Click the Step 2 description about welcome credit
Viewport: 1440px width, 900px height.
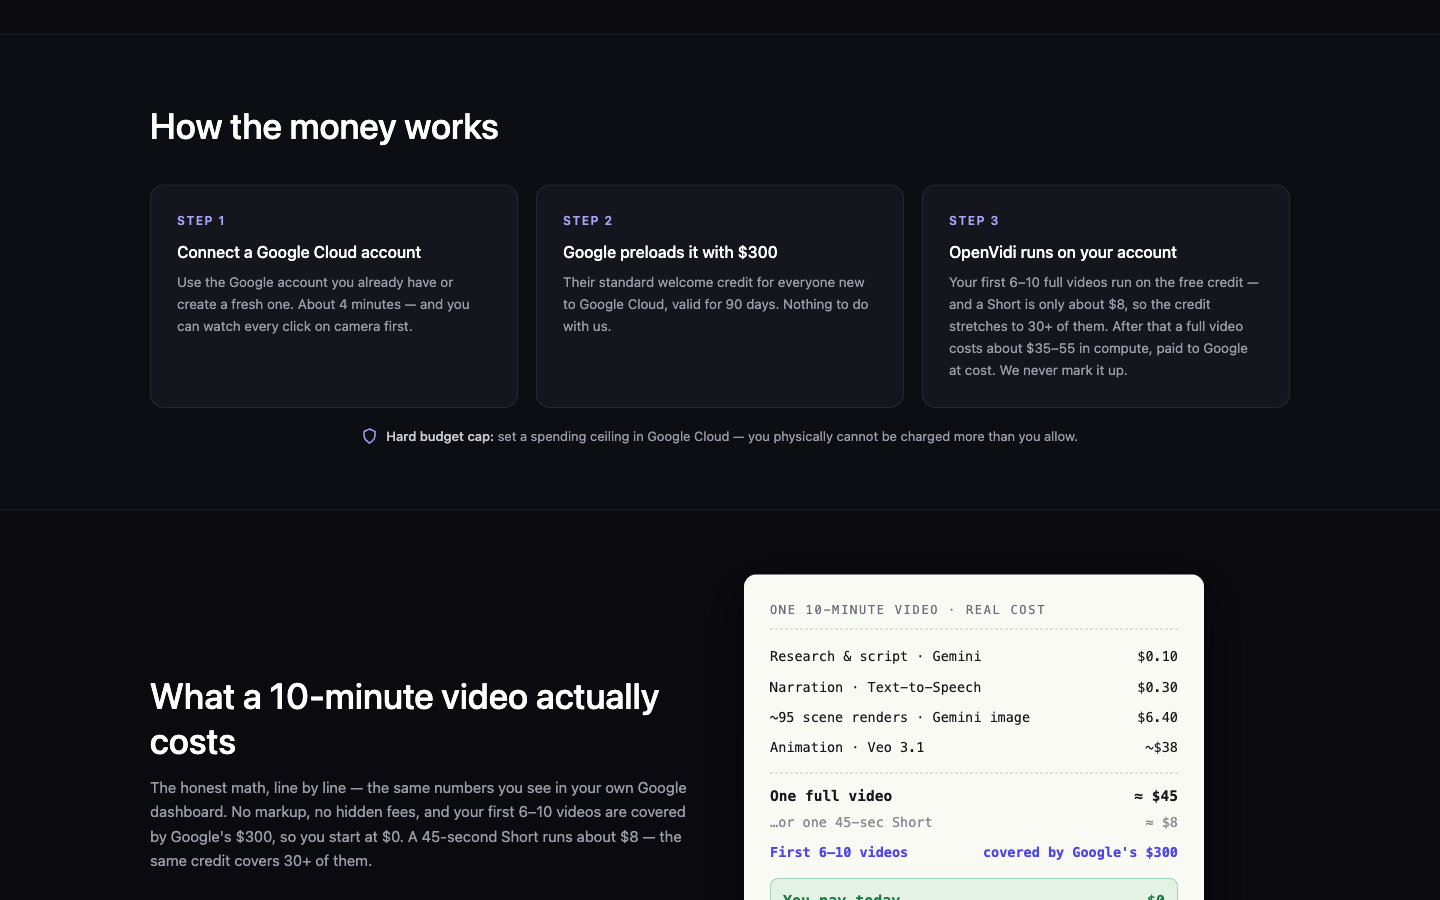[716, 304]
